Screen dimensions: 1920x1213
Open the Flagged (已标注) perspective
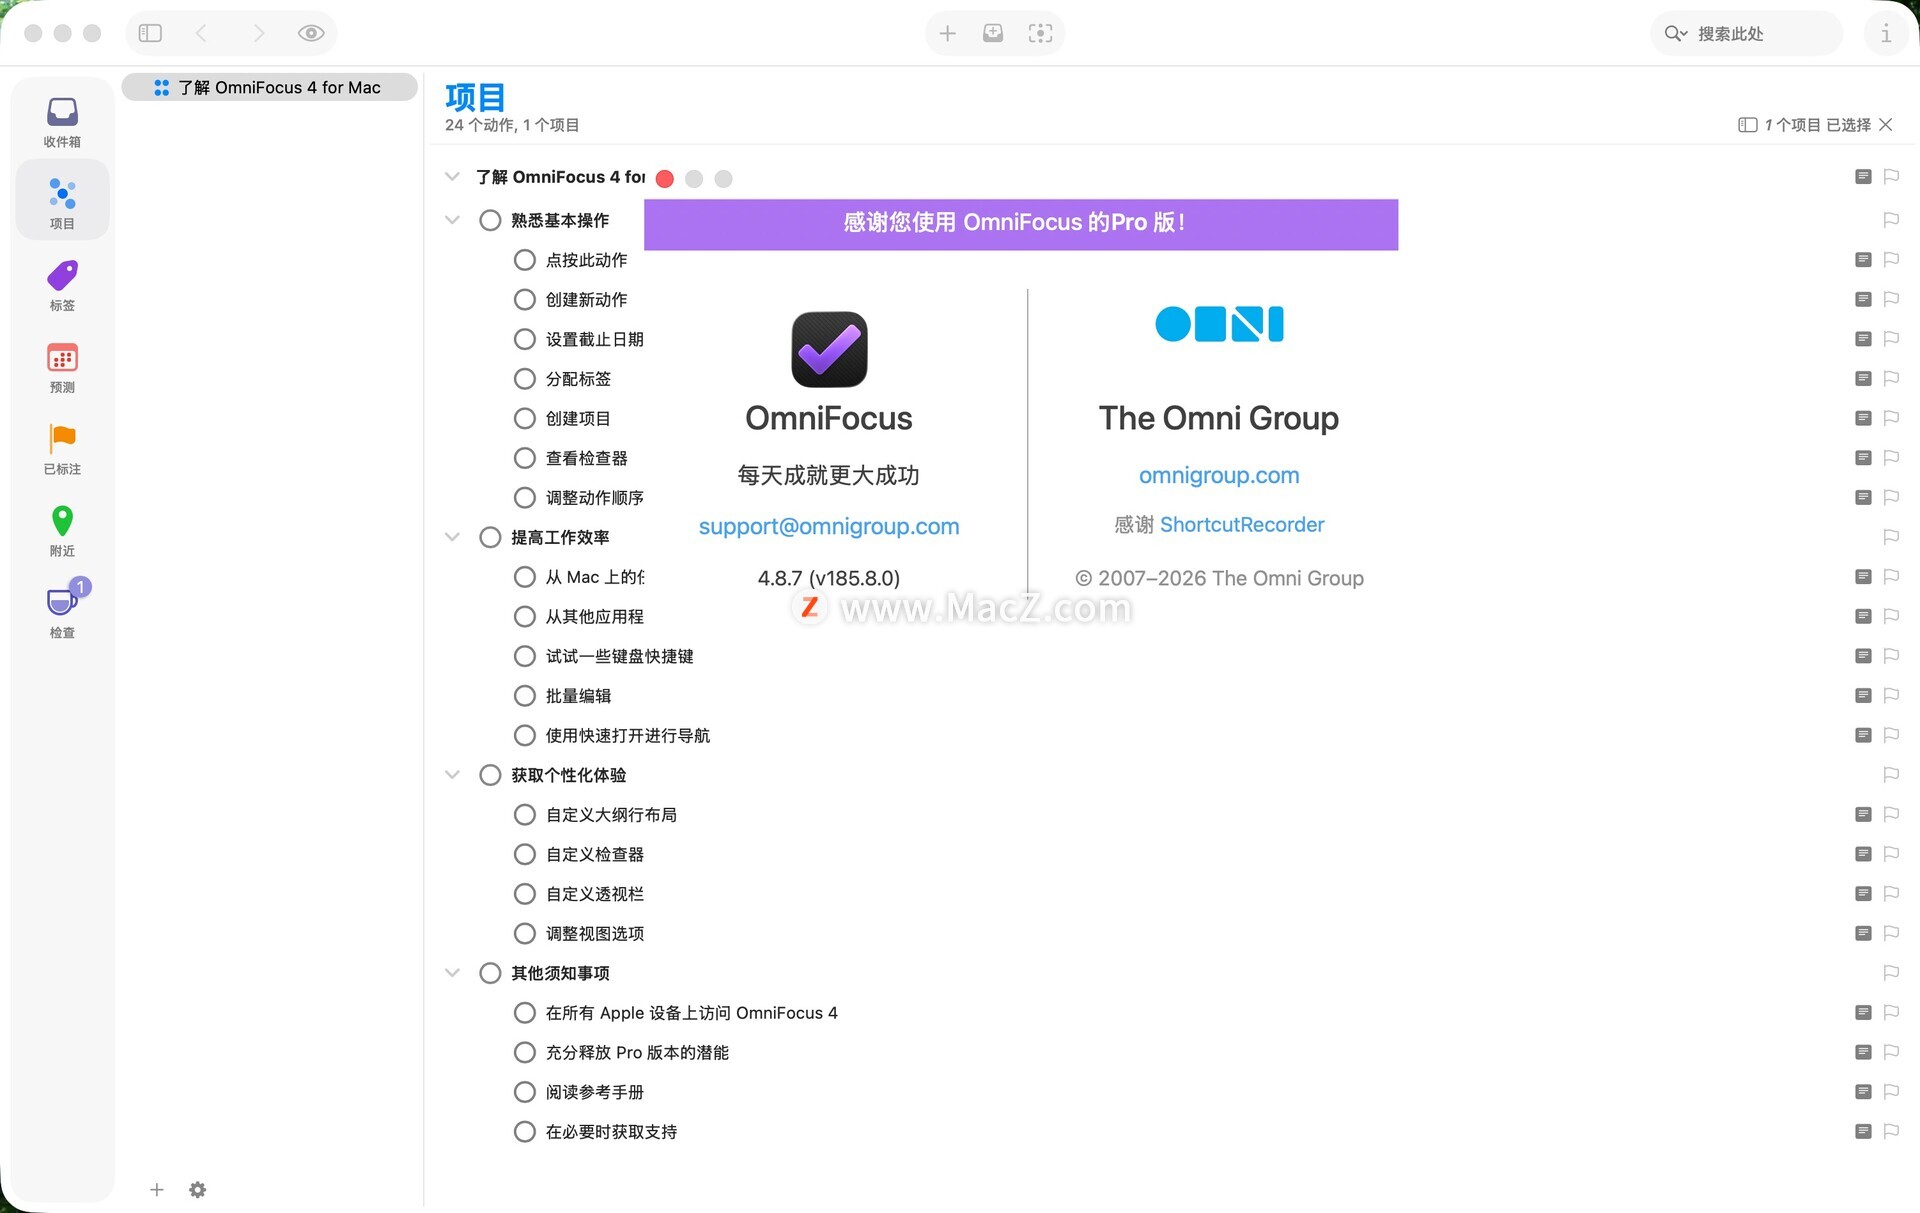(62, 449)
